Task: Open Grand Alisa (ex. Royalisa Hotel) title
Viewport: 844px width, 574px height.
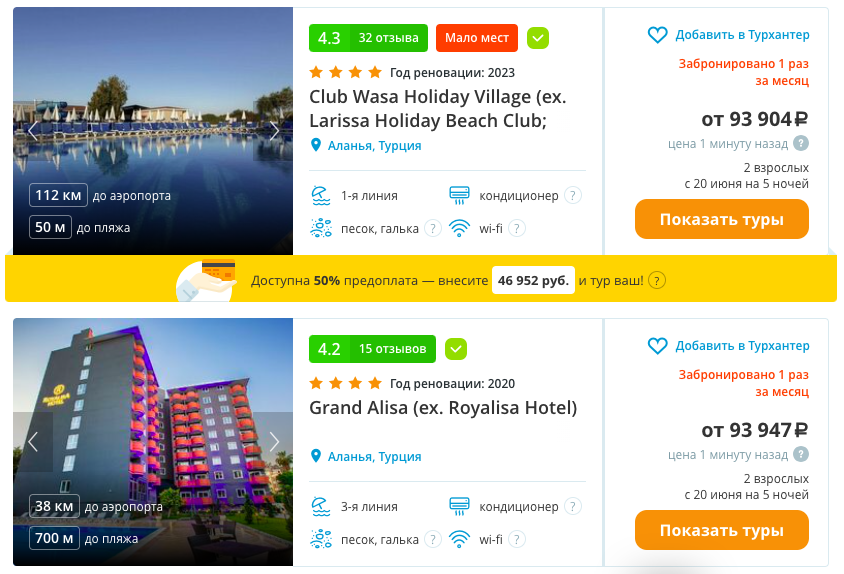Action: coord(443,408)
